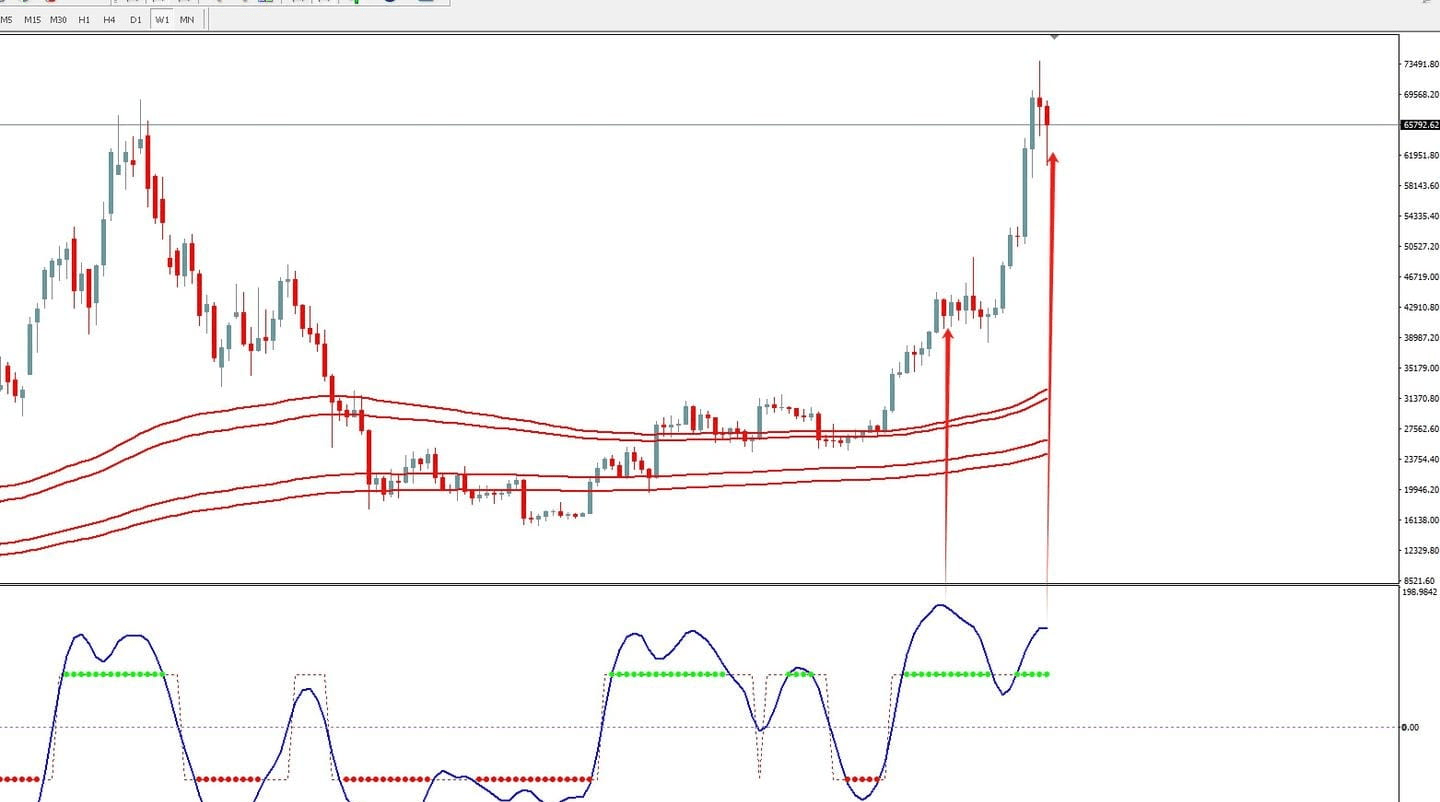Change timeframe to H4
This screenshot has height=802, width=1440.
(x=109, y=19)
